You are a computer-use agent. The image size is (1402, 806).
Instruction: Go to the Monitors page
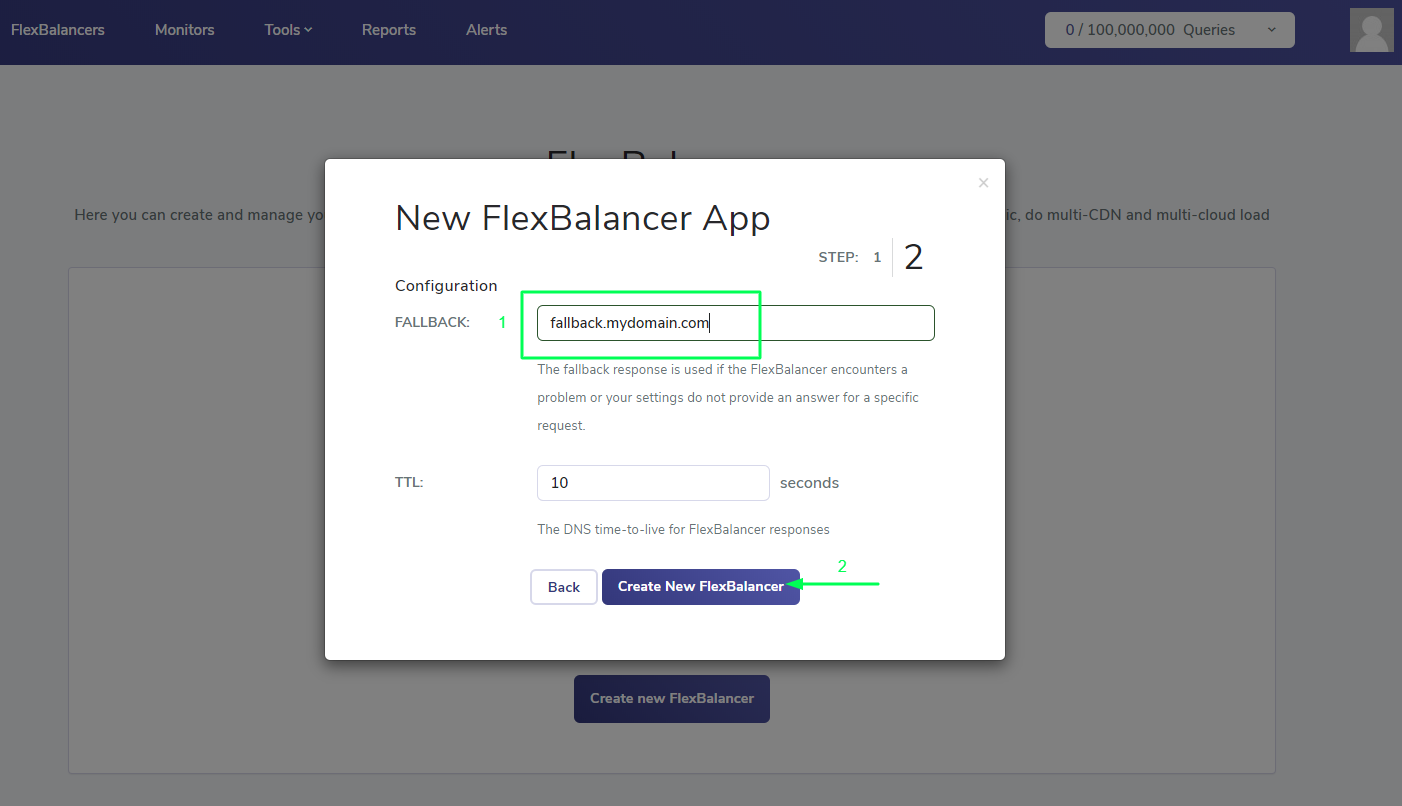point(185,30)
